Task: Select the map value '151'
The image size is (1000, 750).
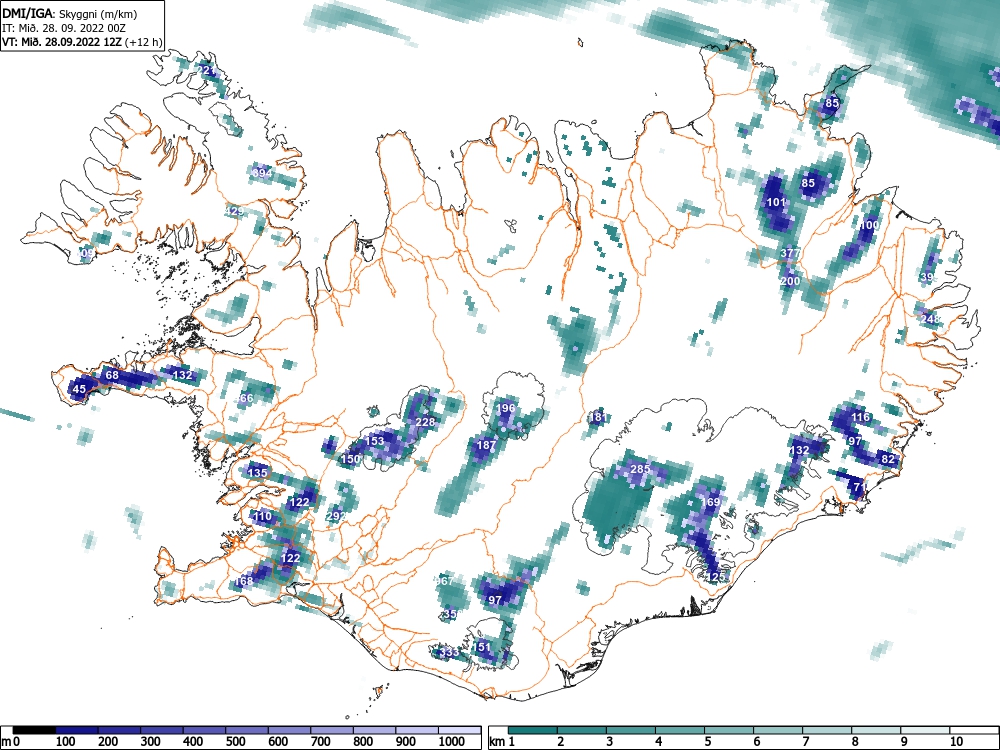Action: 482,647
